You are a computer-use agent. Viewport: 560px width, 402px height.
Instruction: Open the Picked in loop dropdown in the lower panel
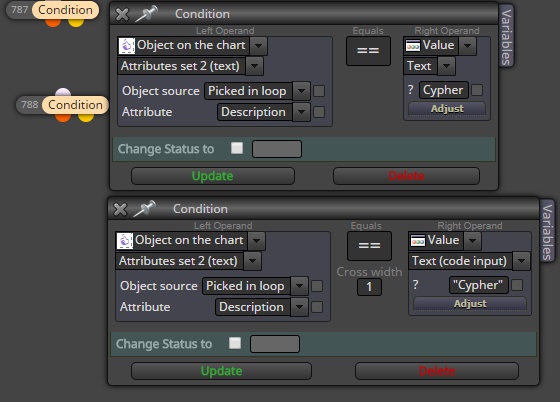click(299, 286)
